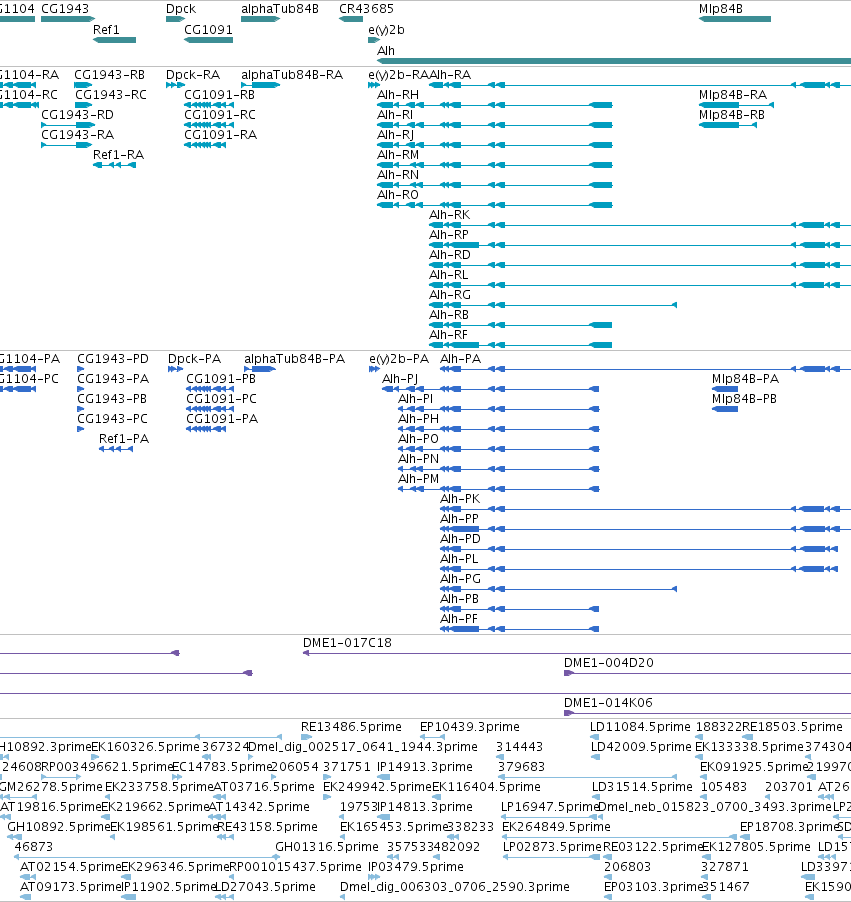This screenshot has height=902, width=851.
Task: Click the Mlp84B-RB transcript
Action: [728, 125]
